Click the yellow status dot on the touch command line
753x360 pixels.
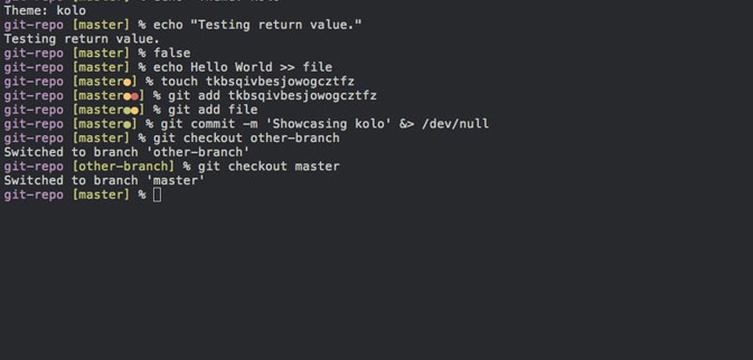click(127, 83)
